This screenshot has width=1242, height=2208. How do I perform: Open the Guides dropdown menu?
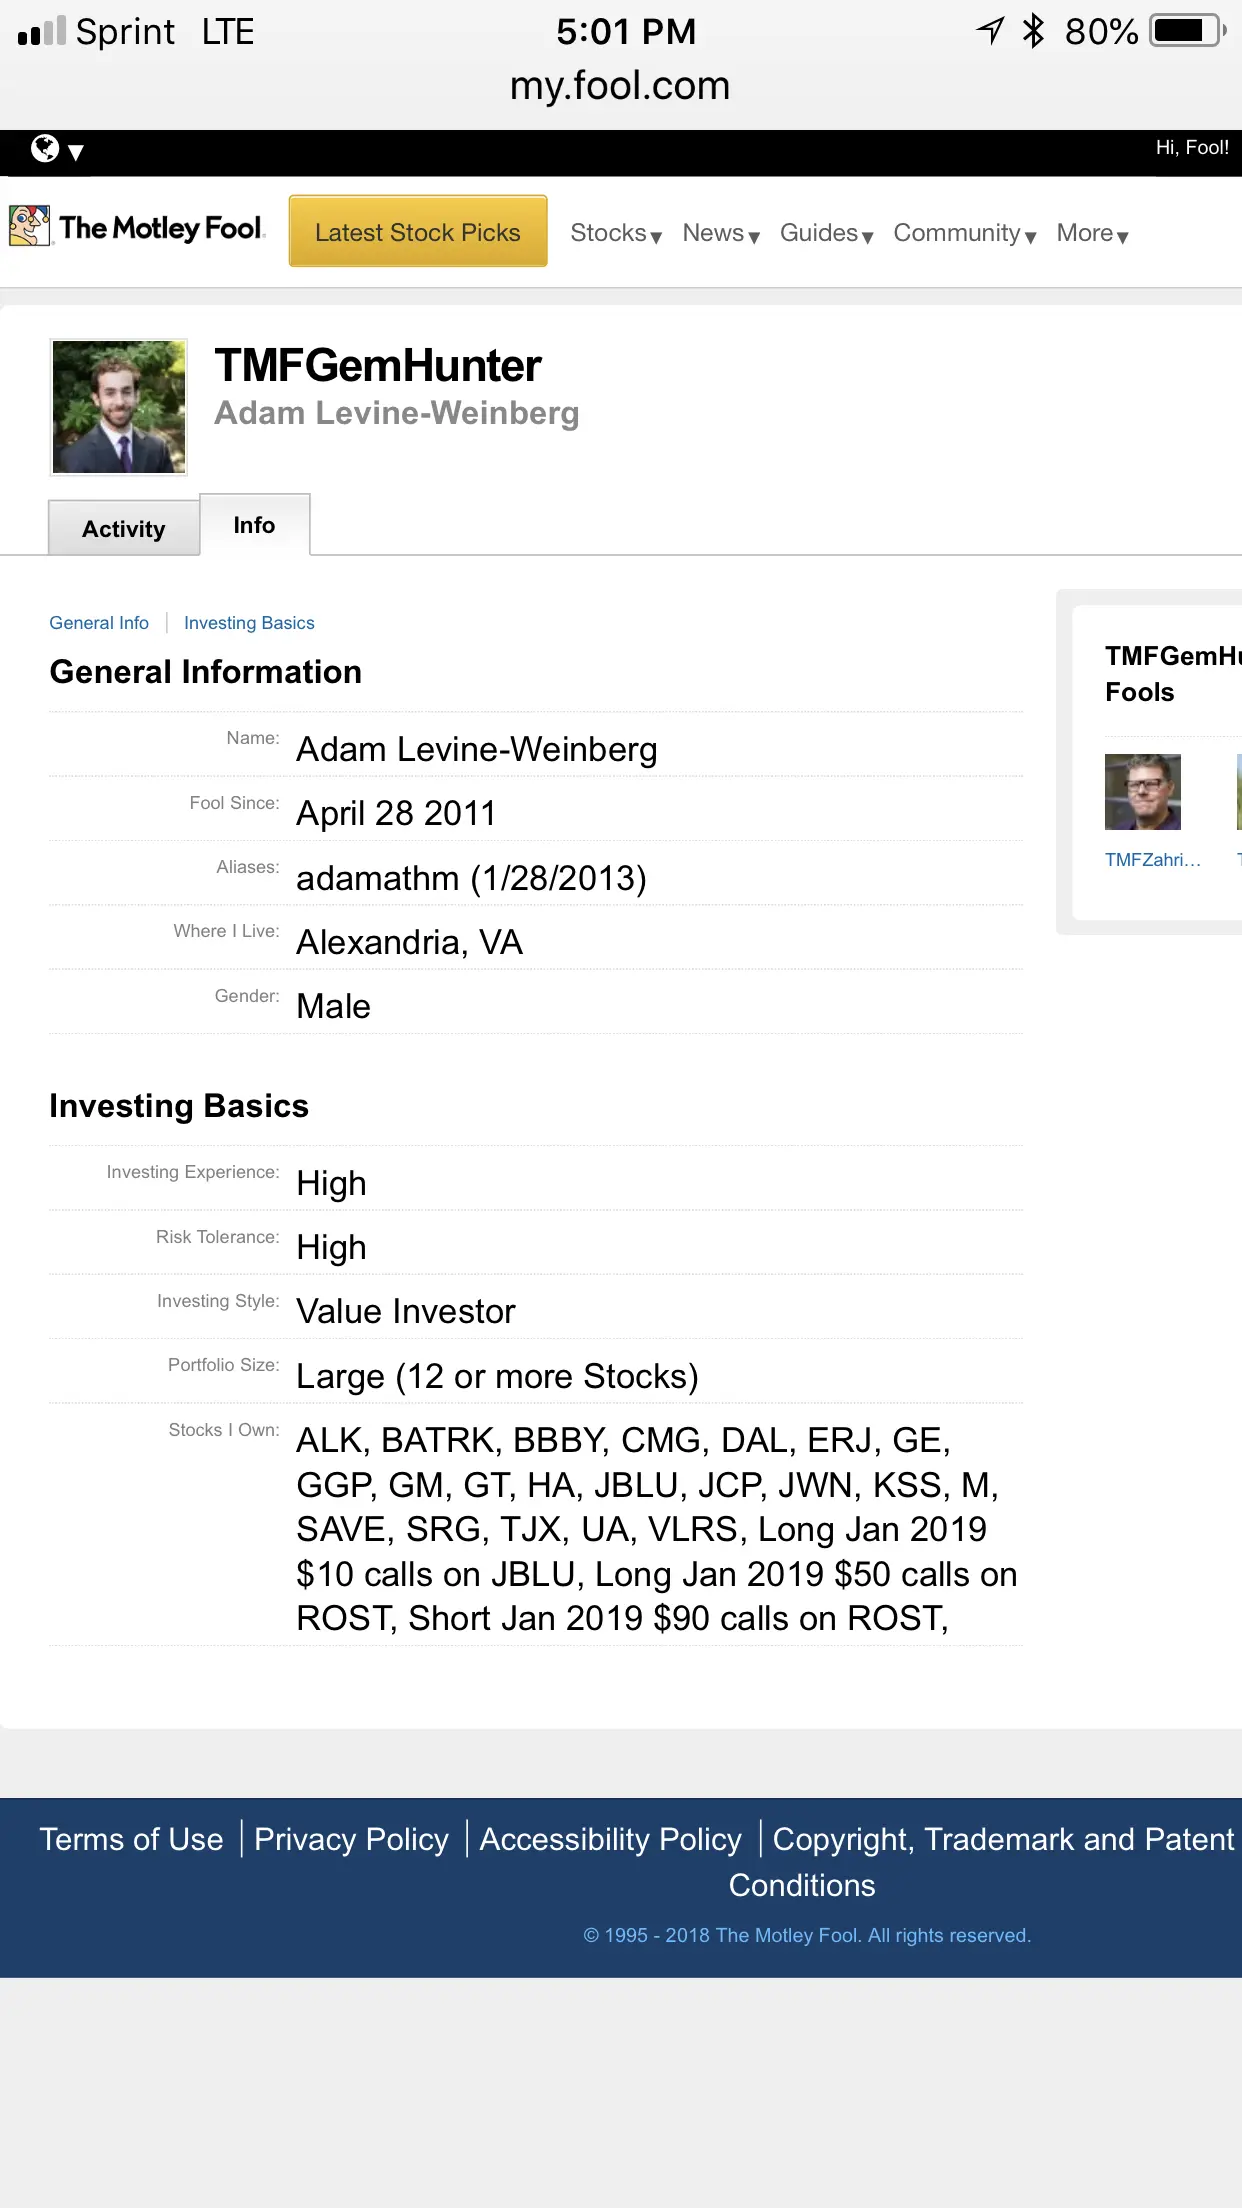click(x=826, y=233)
